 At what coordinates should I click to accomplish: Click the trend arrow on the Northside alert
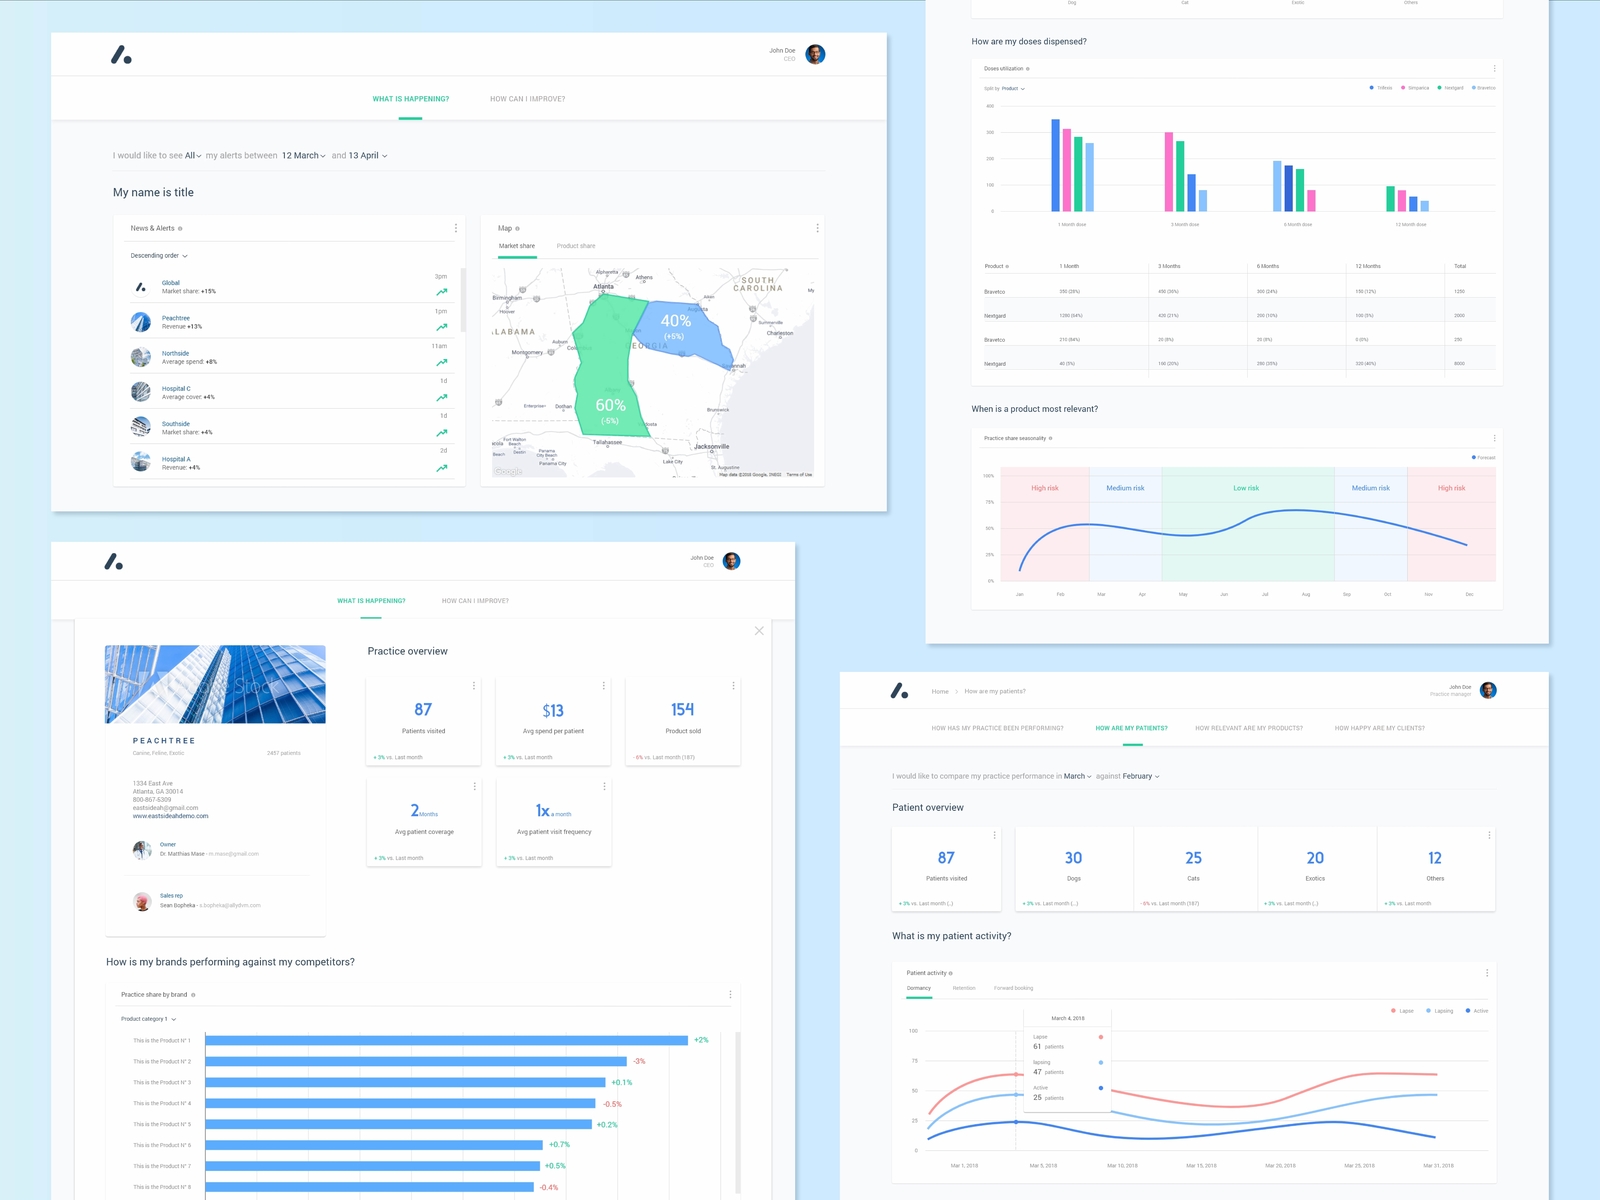click(x=441, y=362)
